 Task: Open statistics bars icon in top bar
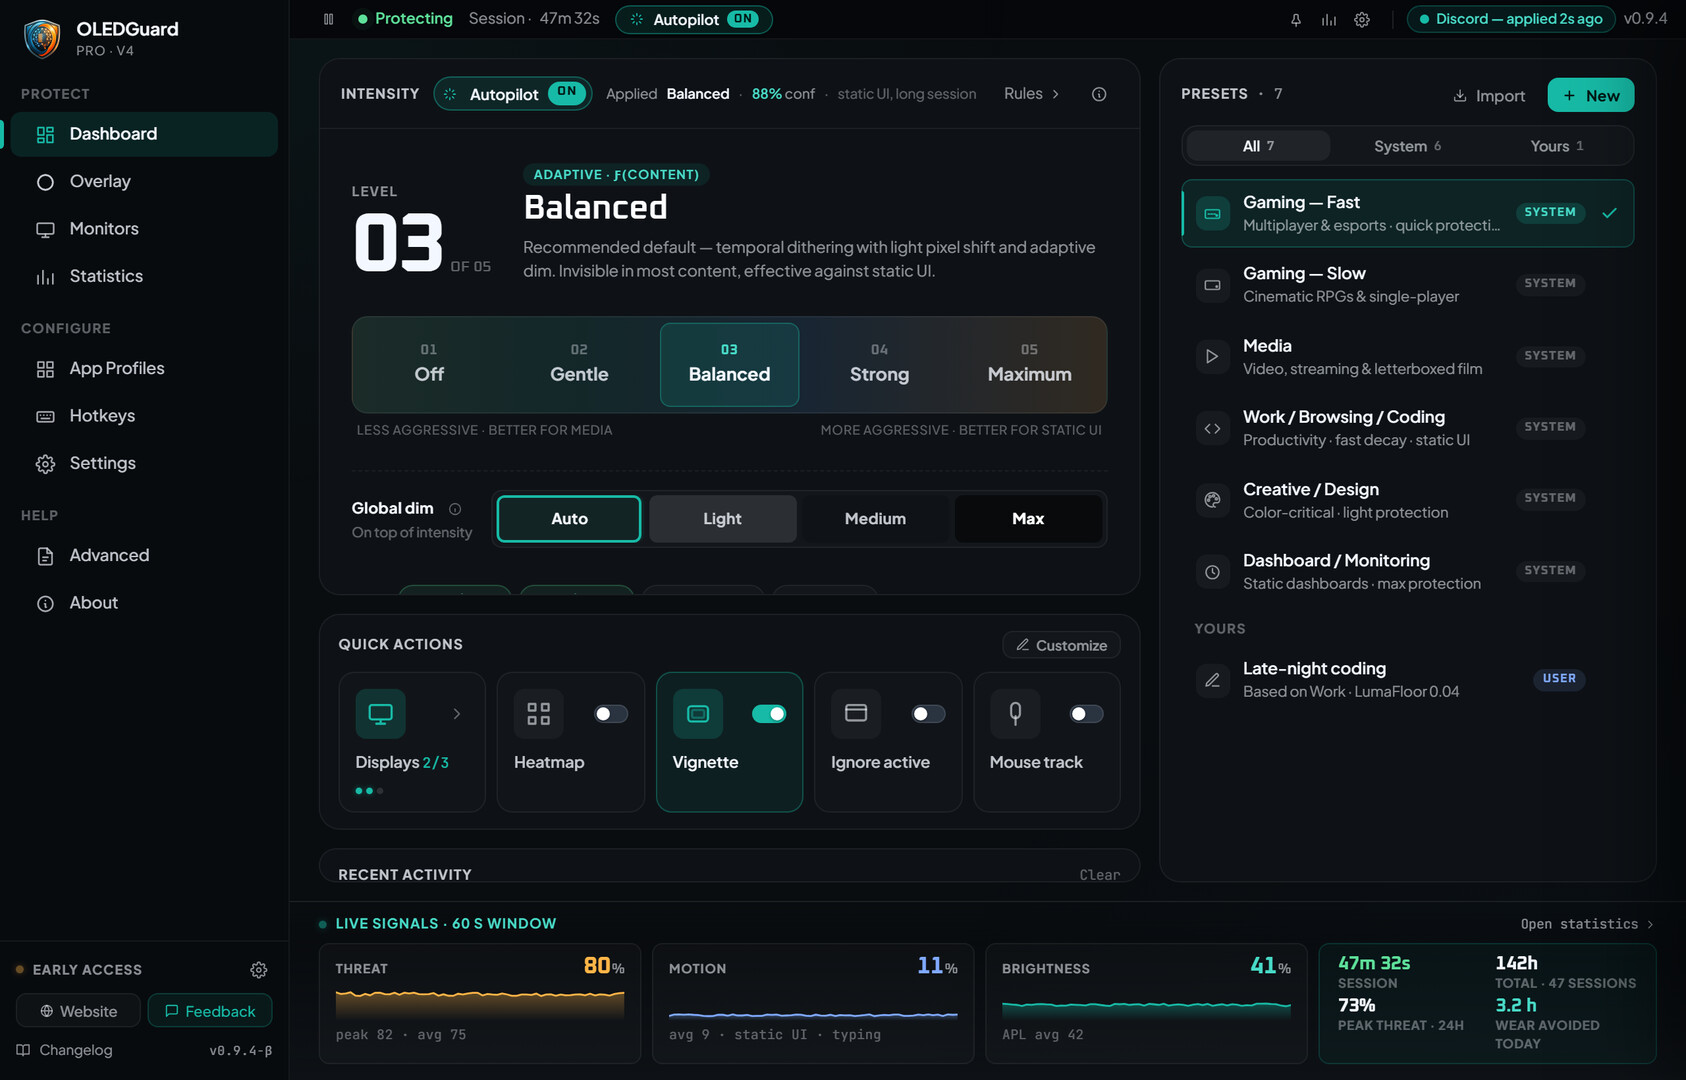pyautogui.click(x=1329, y=20)
